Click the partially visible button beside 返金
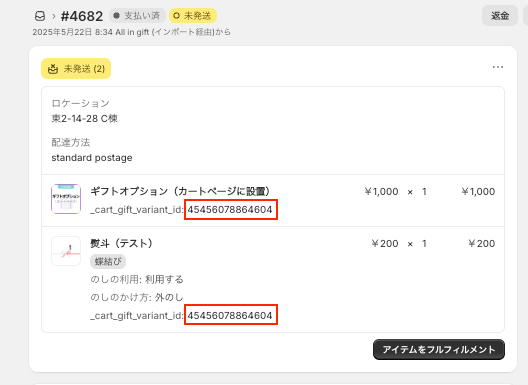Image resolution: width=528 pixels, height=385 pixels. (x=525, y=15)
